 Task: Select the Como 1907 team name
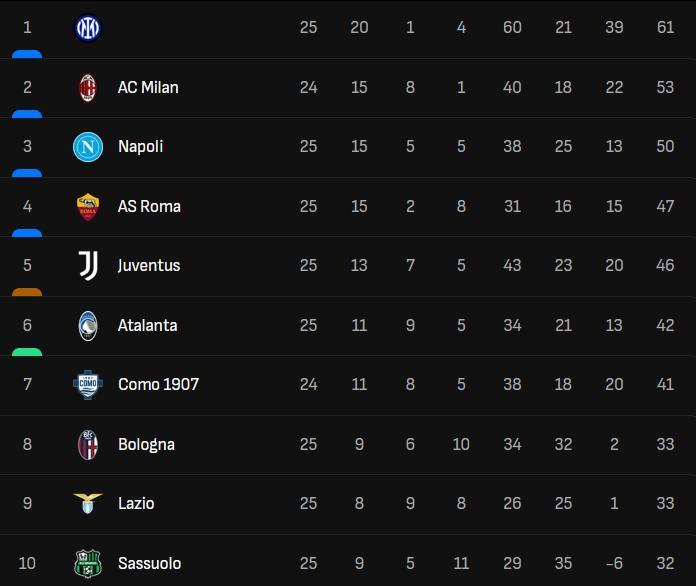(158, 384)
